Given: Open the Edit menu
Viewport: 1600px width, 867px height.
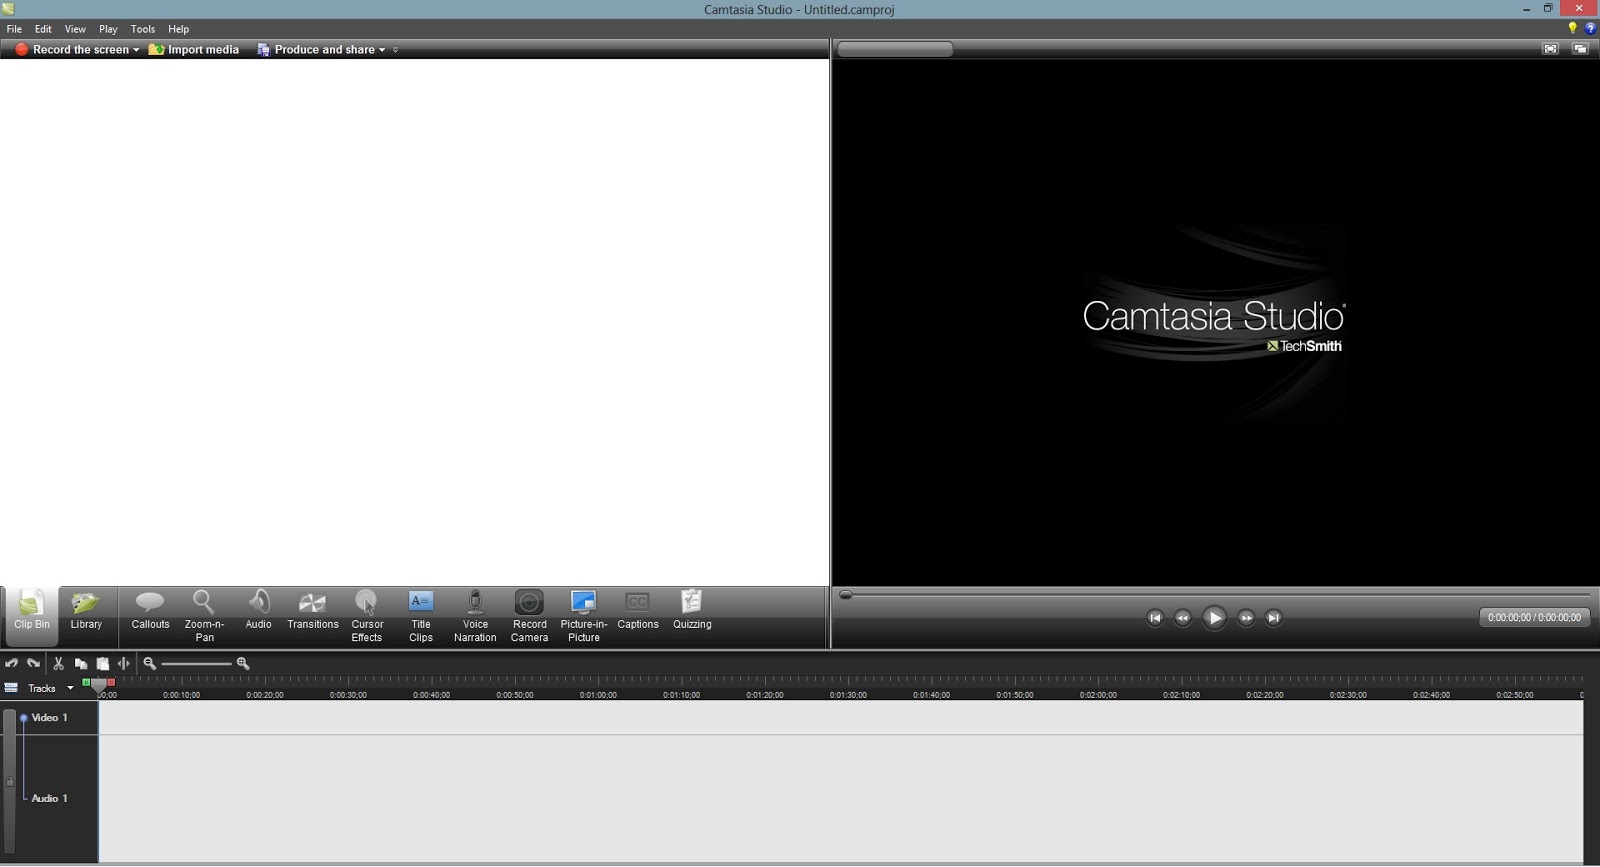Looking at the screenshot, I should (43, 29).
